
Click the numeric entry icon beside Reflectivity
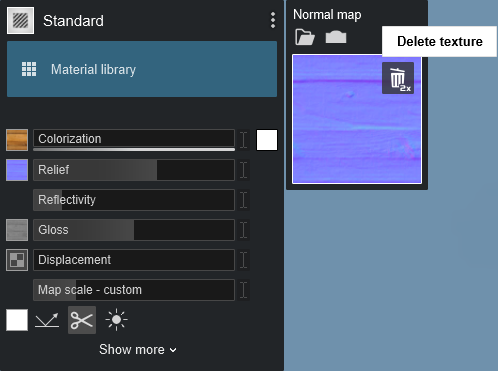pyautogui.click(x=244, y=200)
